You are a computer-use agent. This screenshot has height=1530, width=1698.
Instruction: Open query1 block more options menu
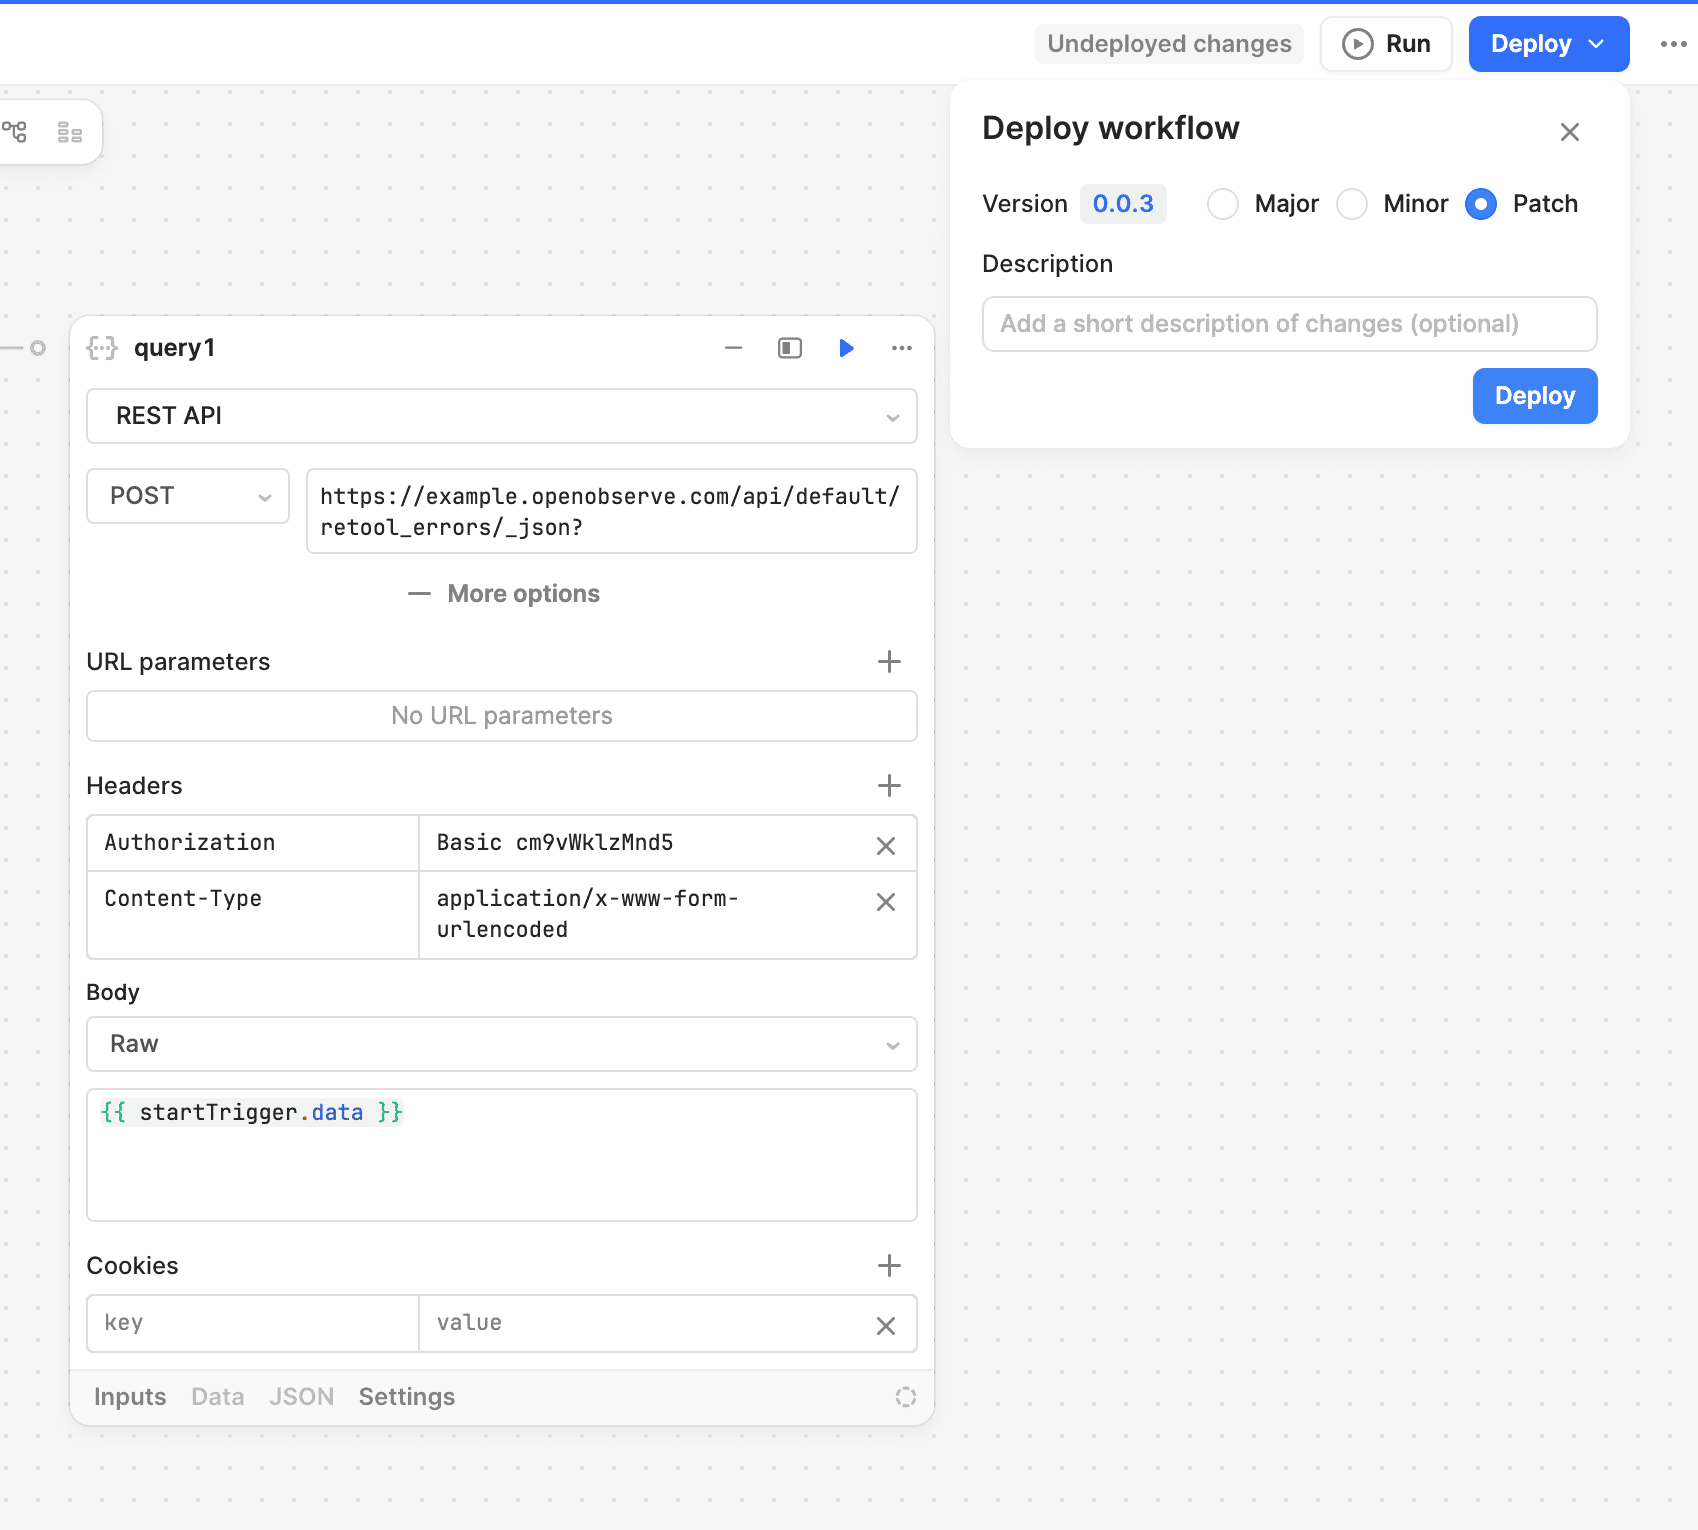tap(901, 348)
